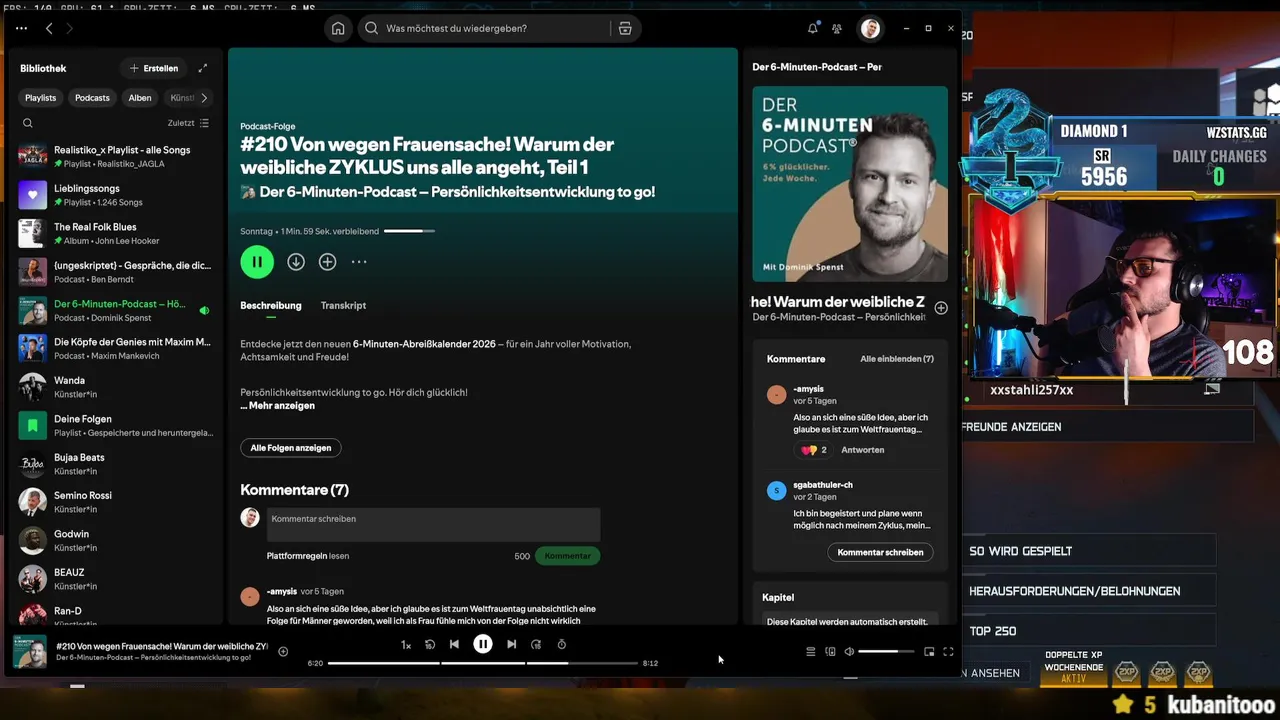
Task: Click the green Kommentar submit button
Action: [568, 556]
